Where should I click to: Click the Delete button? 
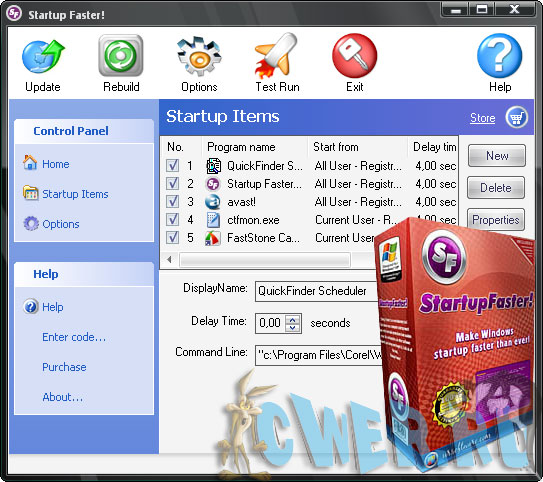(x=496, y=187)
